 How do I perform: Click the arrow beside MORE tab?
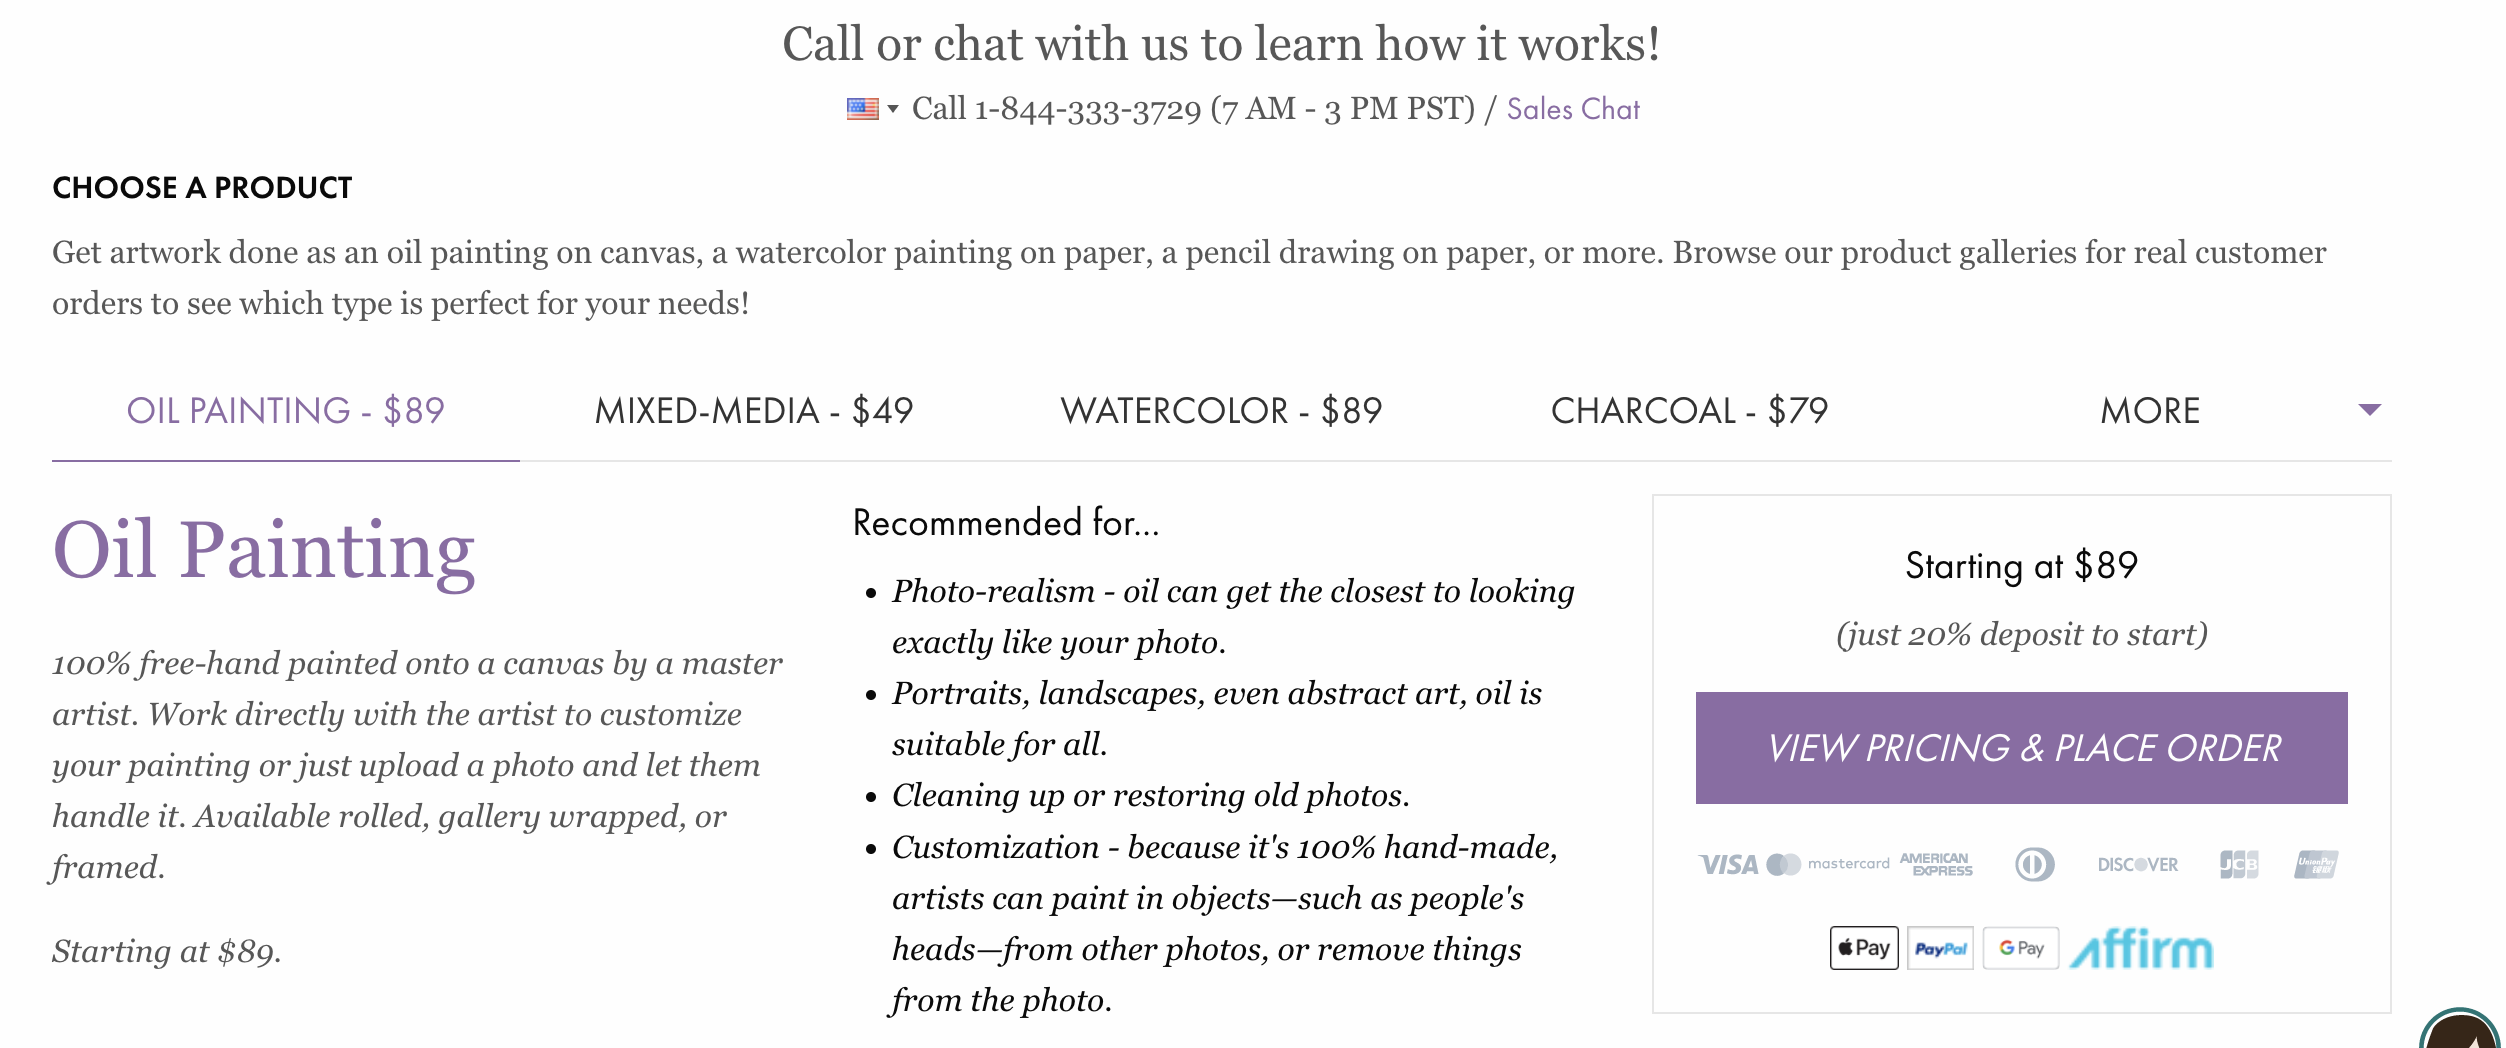pyautogui.click(x=2369, y=410)
